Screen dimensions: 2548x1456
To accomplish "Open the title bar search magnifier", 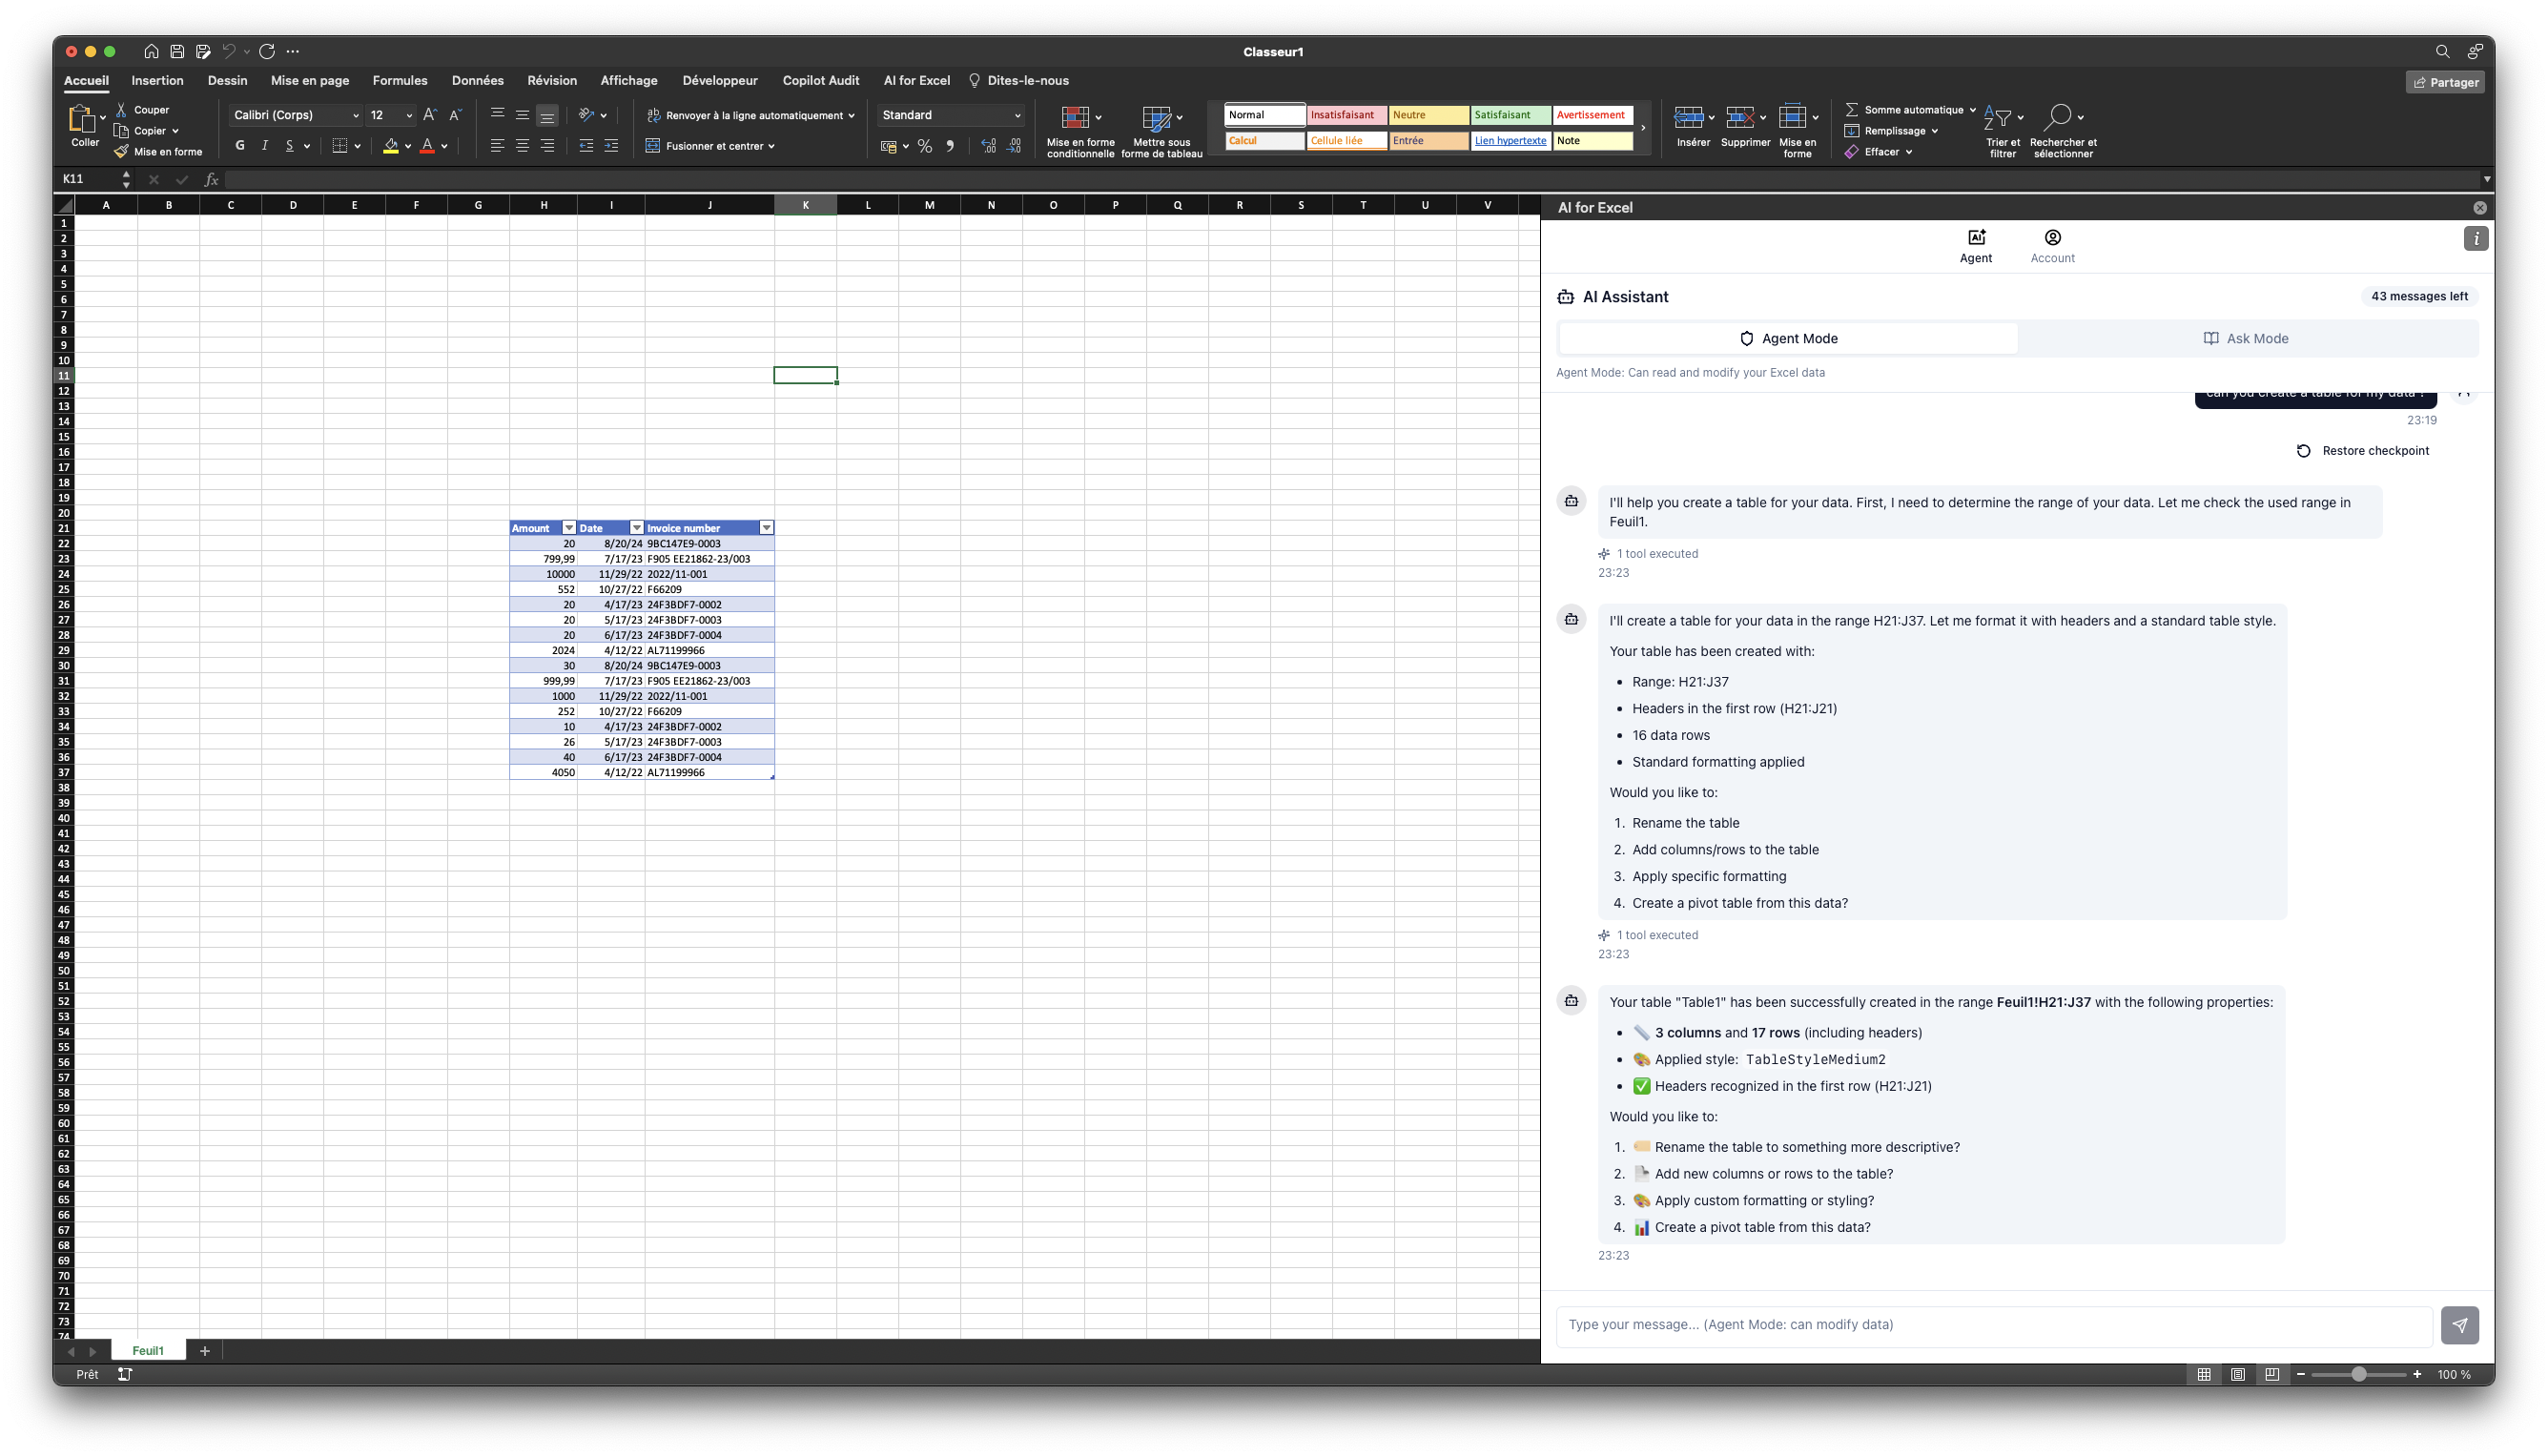I will tap(2442, 51).
